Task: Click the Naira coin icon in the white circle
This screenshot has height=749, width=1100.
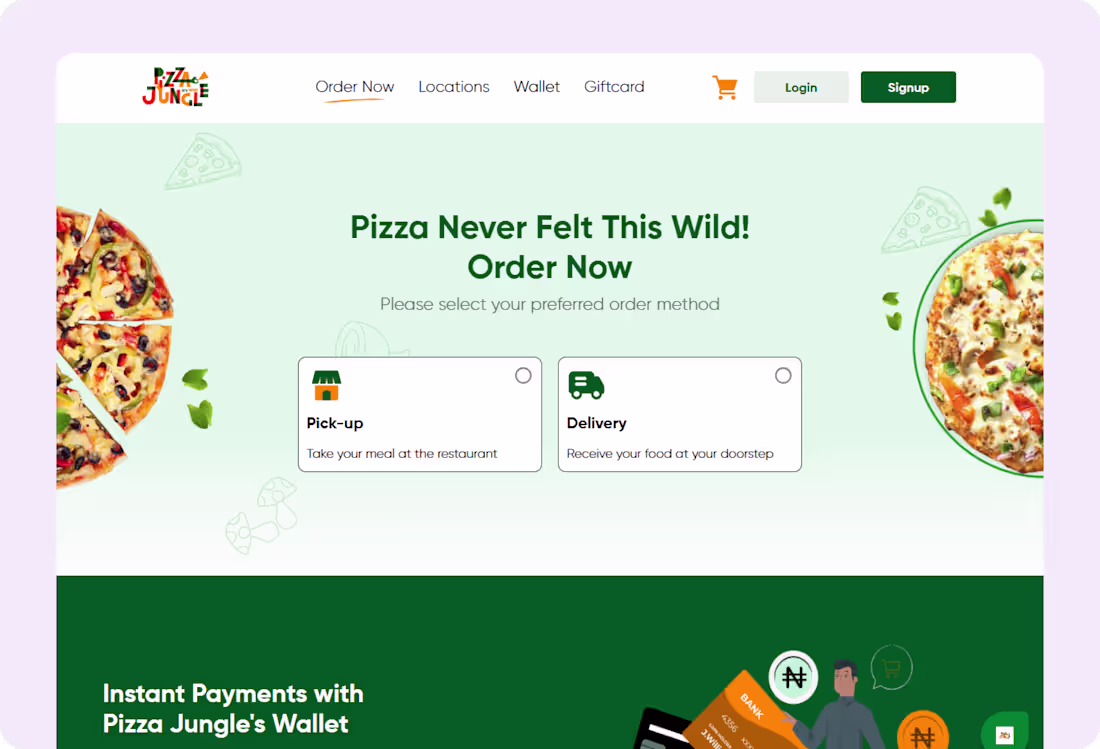Action: pos(793,677)
